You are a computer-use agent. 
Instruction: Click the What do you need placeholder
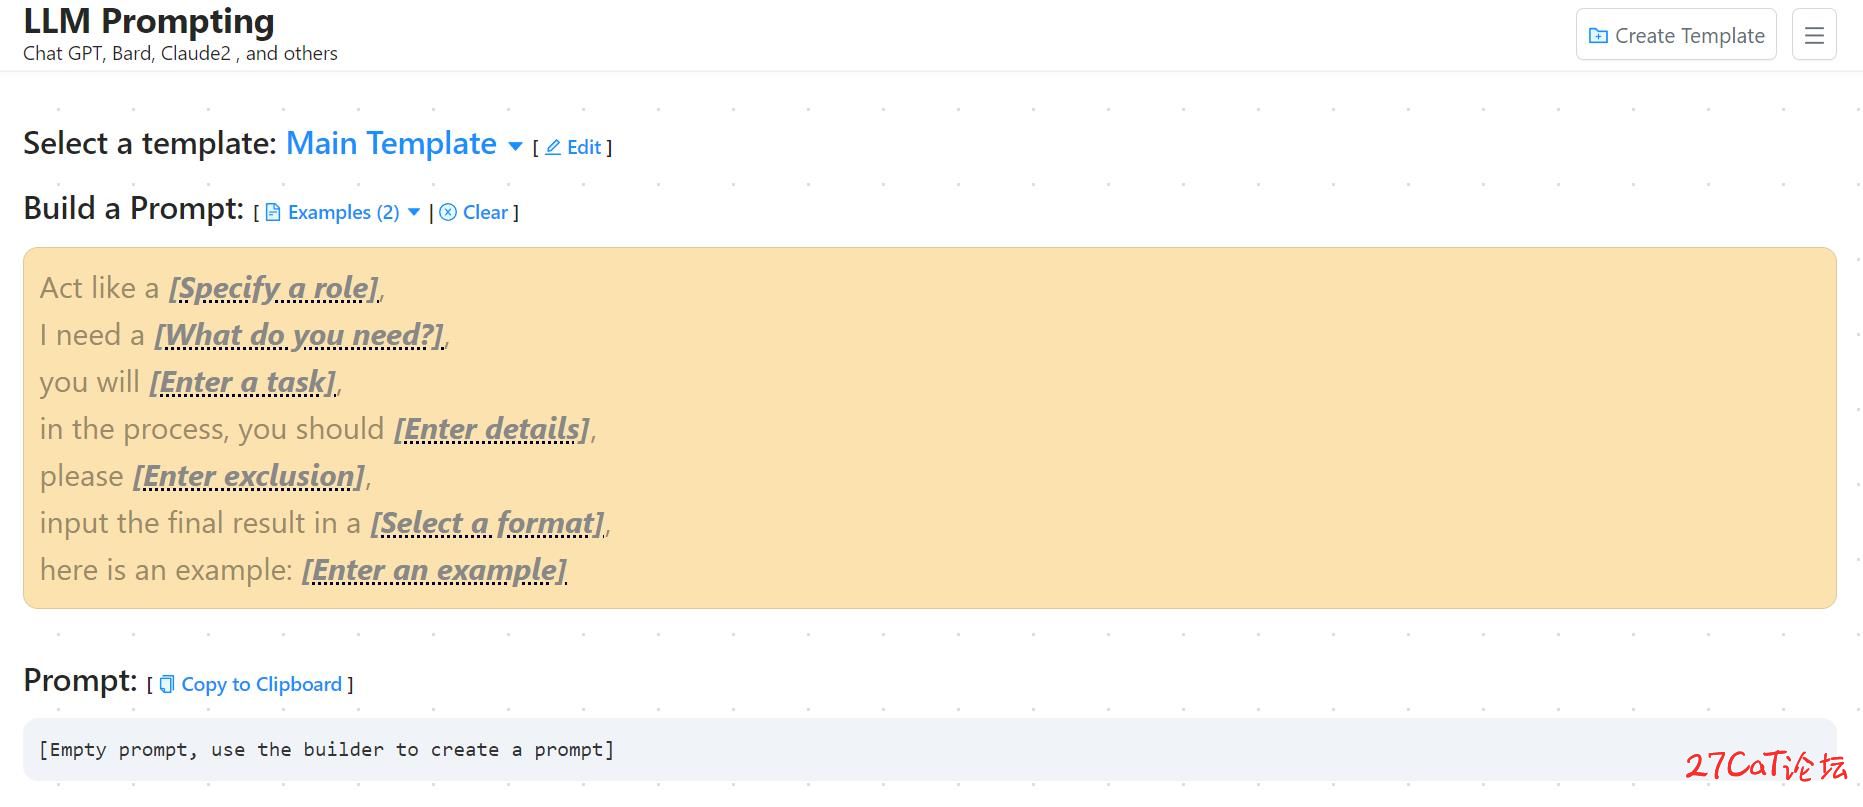(x=299, y=335)
